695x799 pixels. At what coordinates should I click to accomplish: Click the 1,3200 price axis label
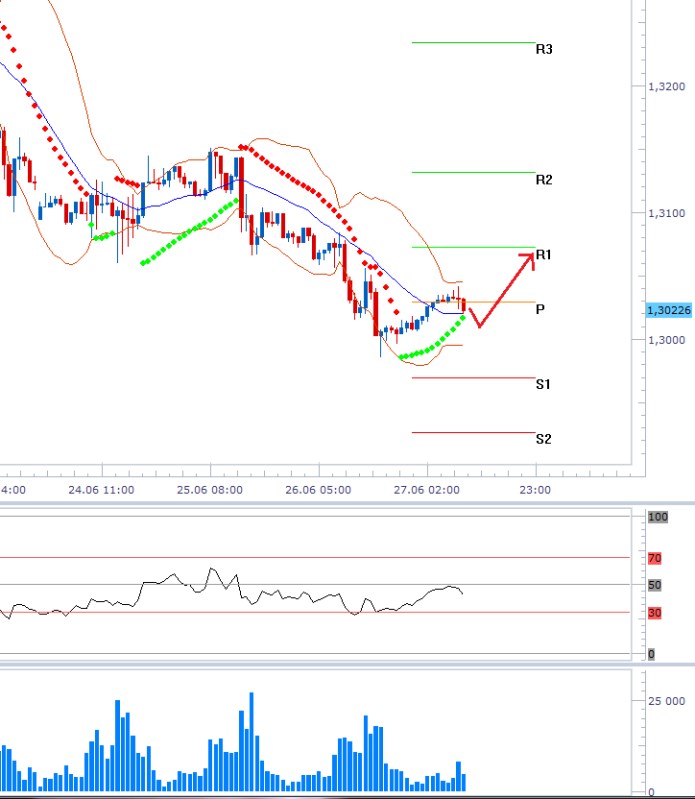click(x=666, y=87)
